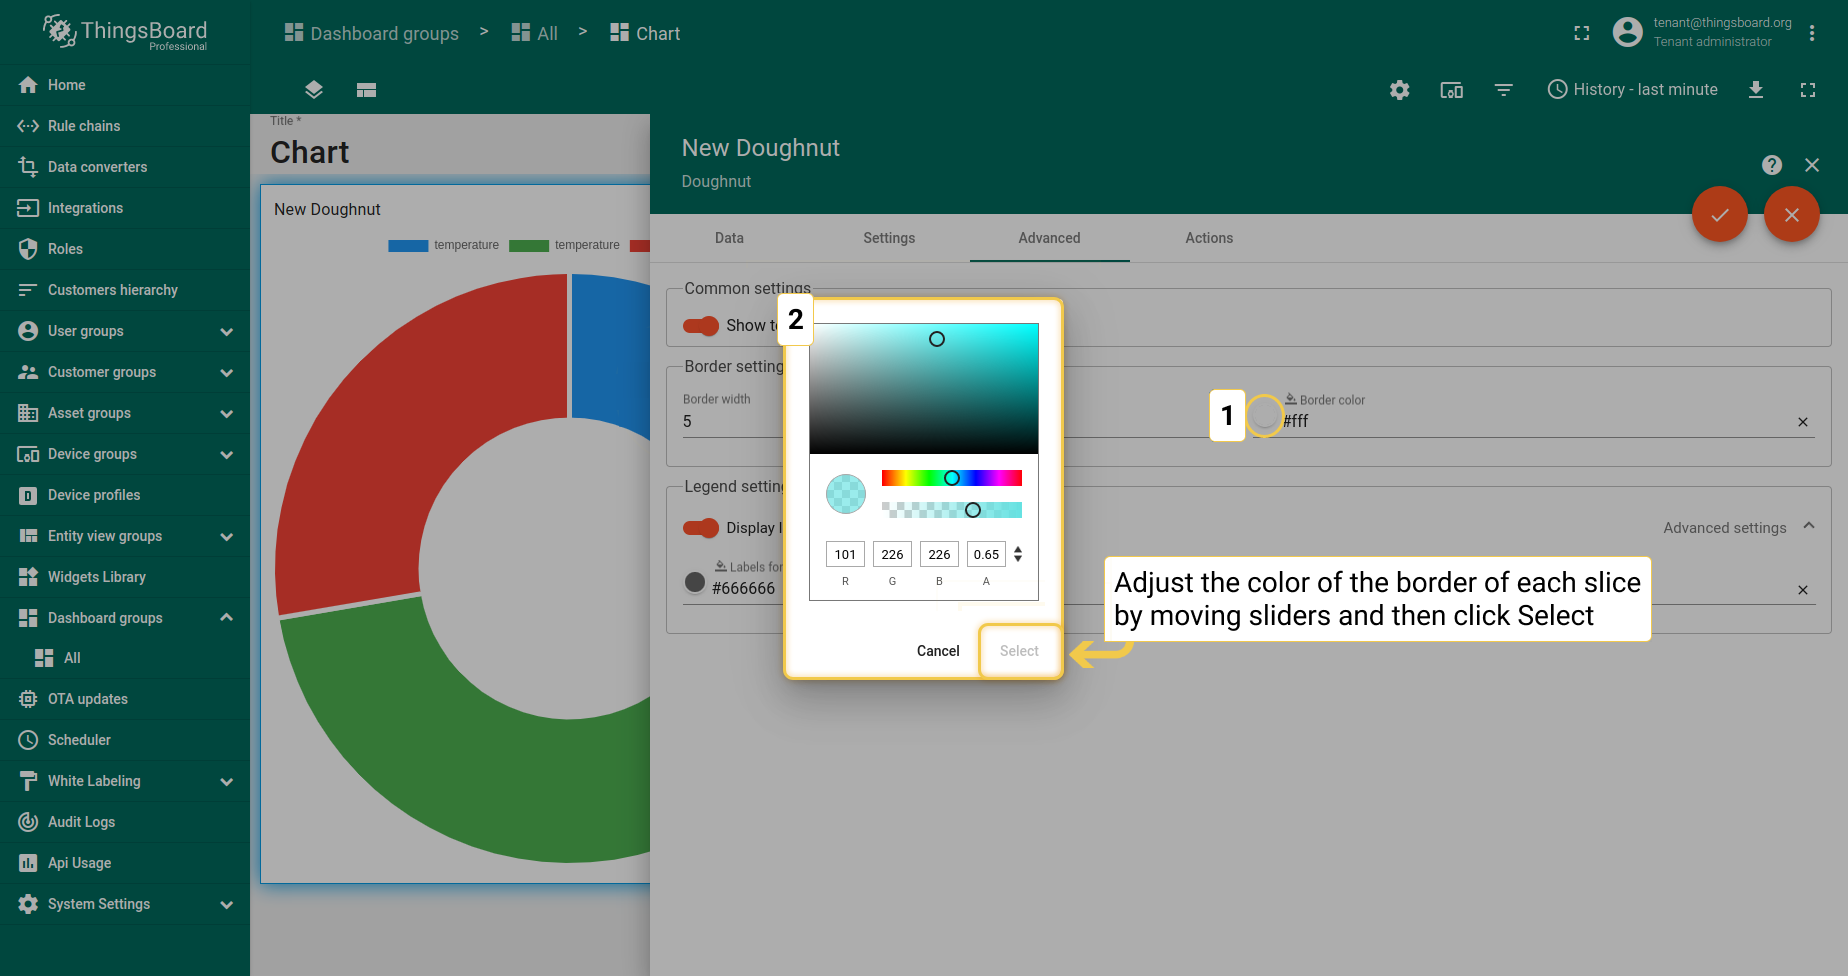Collapse Dashboard groups menu
The image size is (1848, 976).
click(x=226, y=618)
